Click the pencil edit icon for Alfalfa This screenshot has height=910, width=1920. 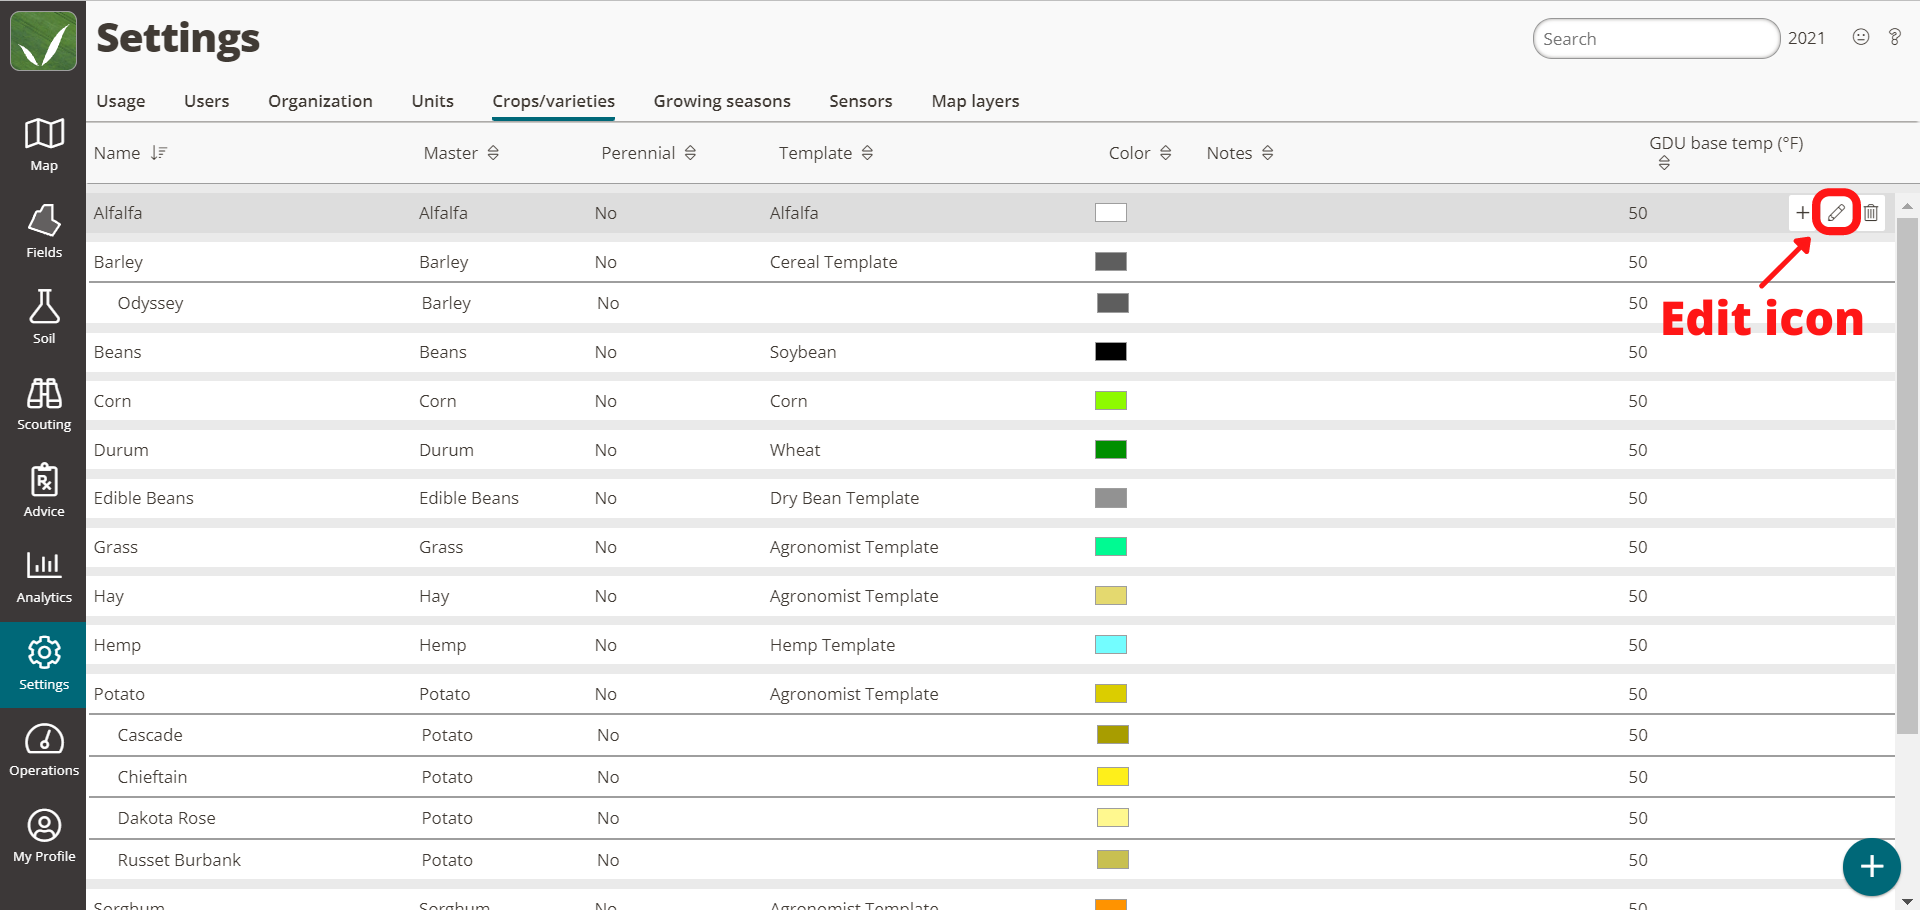pyautogui.click(x=1836, y=212)
